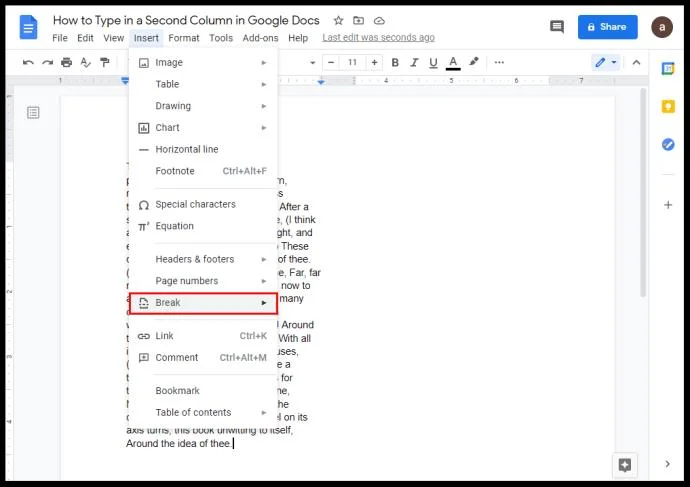Open Google Keep side panel
This screenshot has width=690, height=487.
(668, 106)
